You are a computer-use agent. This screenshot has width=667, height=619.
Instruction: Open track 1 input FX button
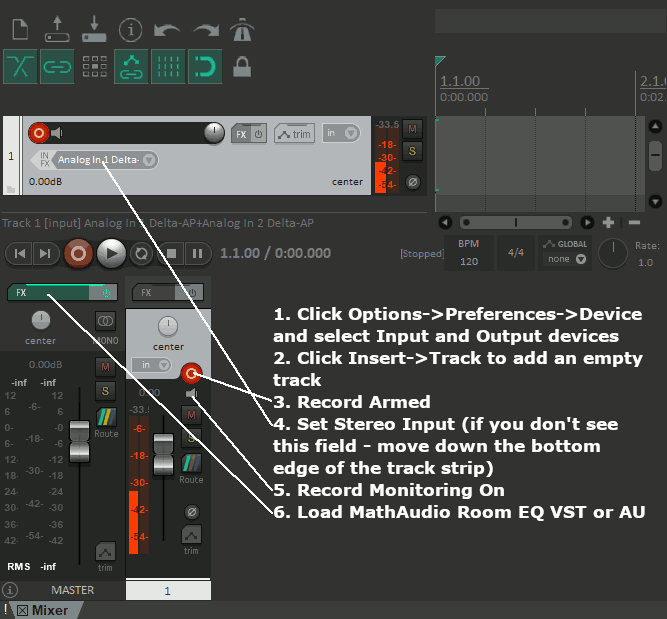44,160
